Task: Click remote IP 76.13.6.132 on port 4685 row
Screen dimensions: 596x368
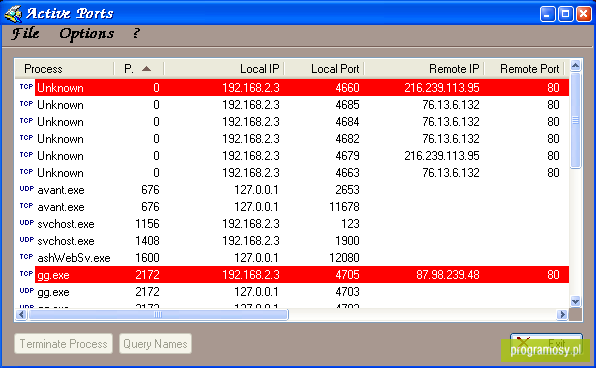Action: pyautogui.click(x=451, y=105)
